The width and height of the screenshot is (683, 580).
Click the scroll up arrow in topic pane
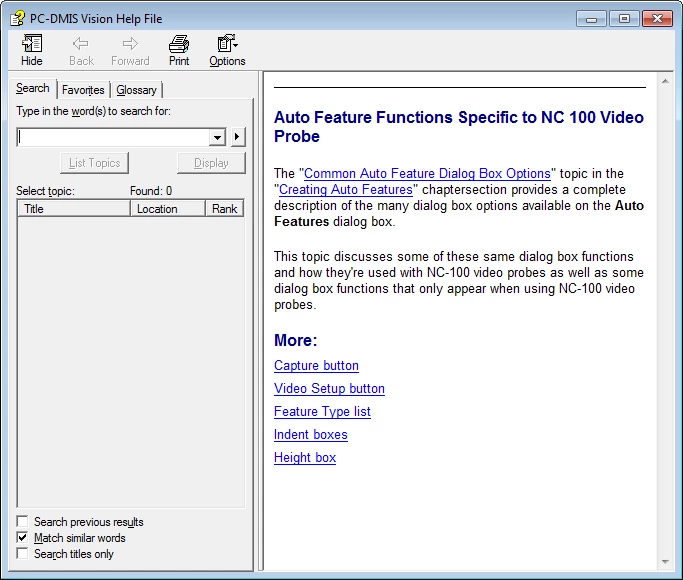[x=665, y=81]
